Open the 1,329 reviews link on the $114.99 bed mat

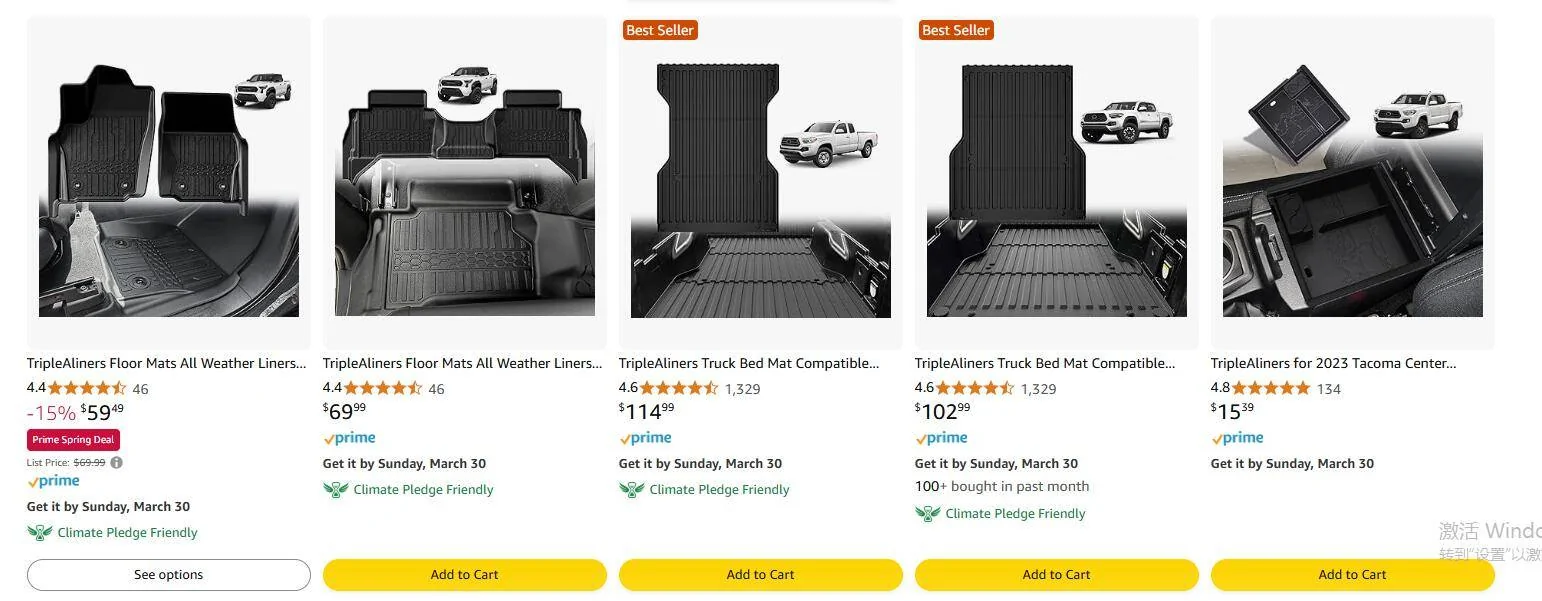742,389
